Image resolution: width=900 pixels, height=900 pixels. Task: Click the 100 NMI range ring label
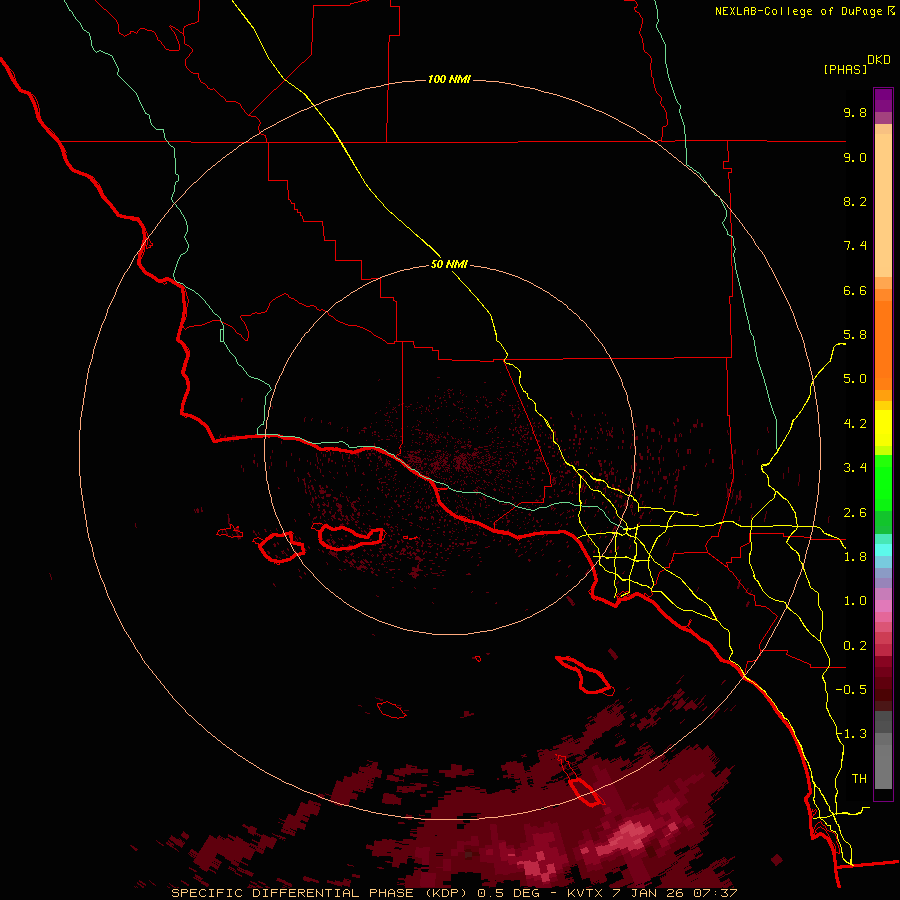[x=449, y=79]
